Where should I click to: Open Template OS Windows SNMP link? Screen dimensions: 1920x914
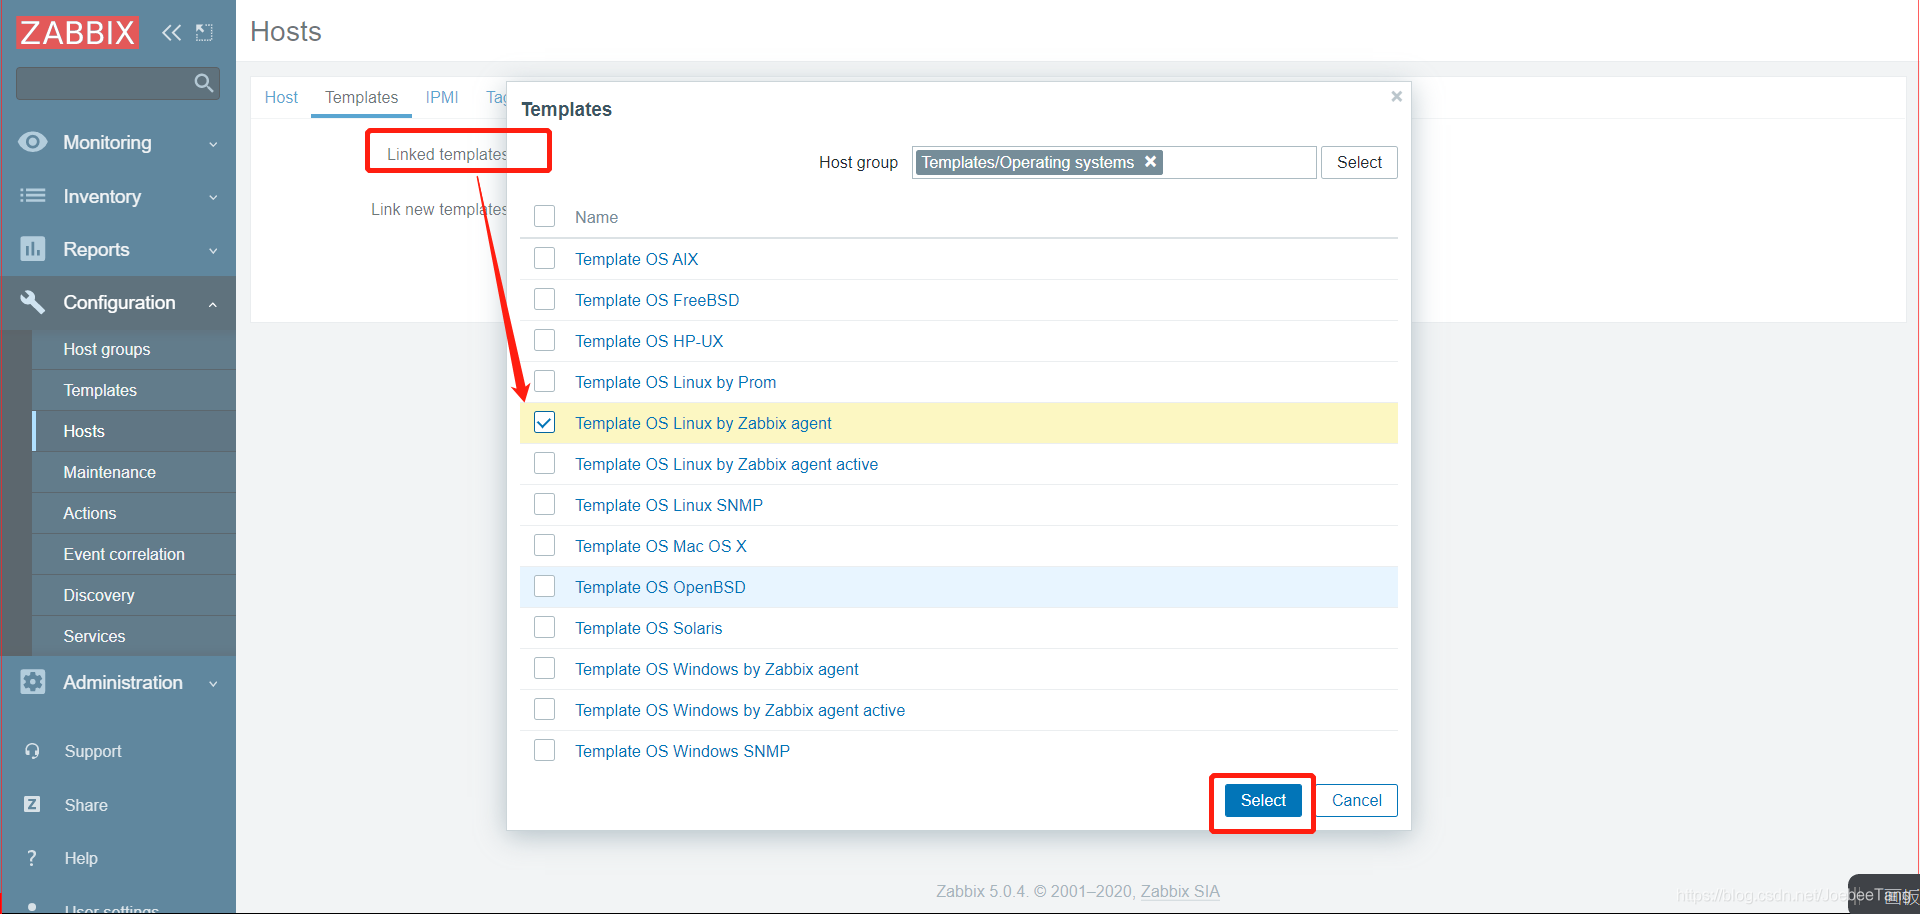pyautogui.click(x=682, y=751)
